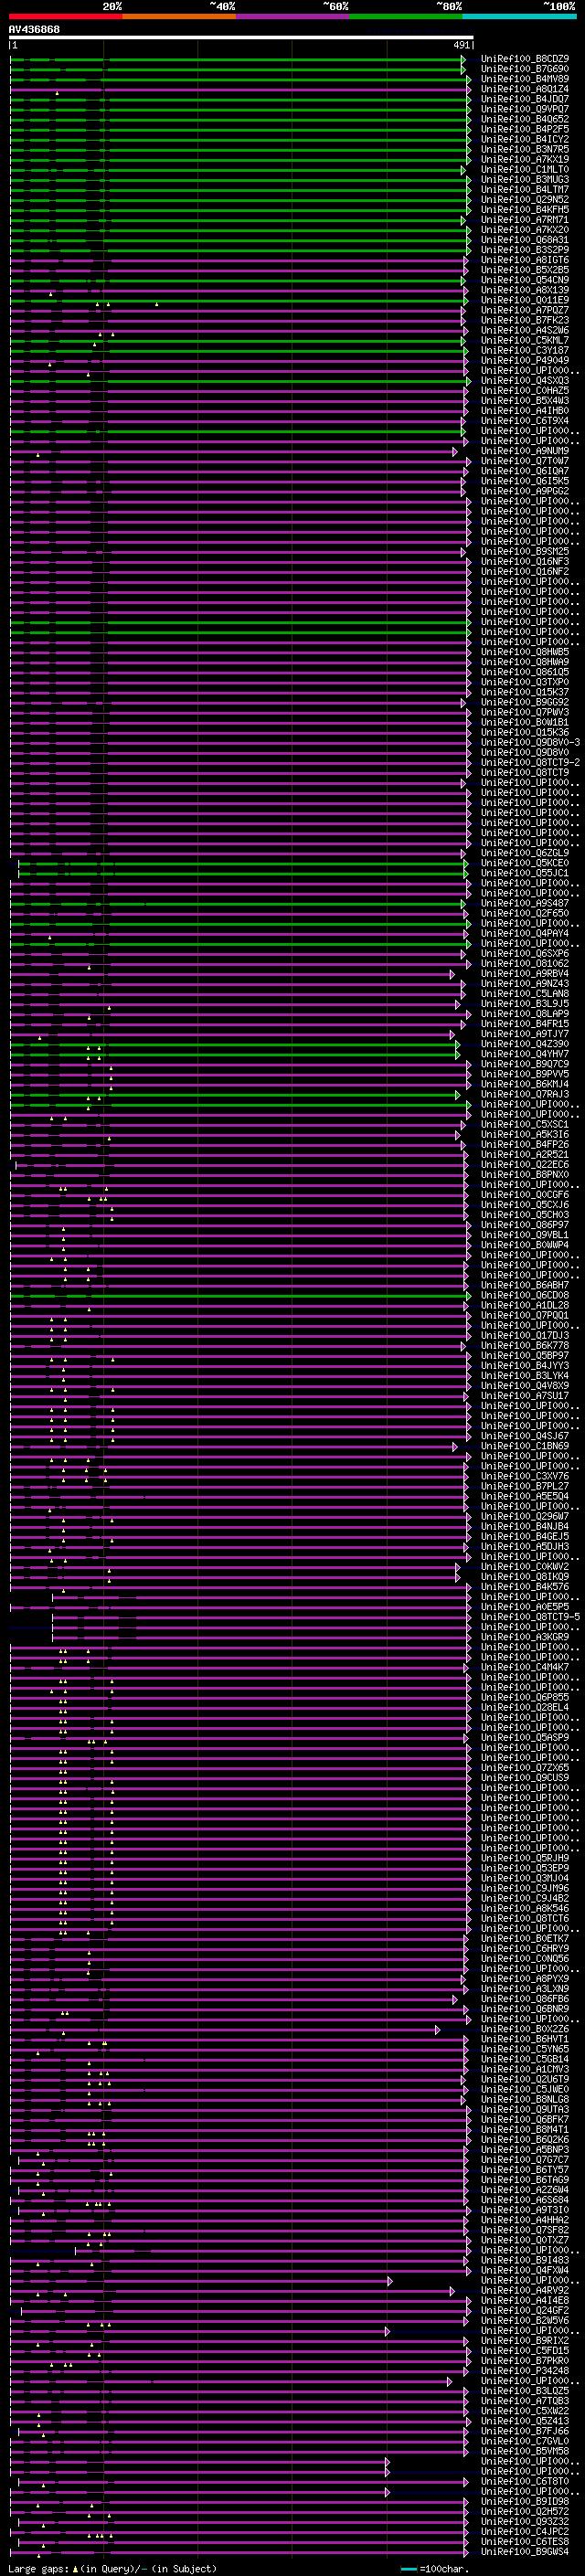585x2576 pixels.
Task: Open hit UniRef100_B8CDZ9
Action: (525, 59)
